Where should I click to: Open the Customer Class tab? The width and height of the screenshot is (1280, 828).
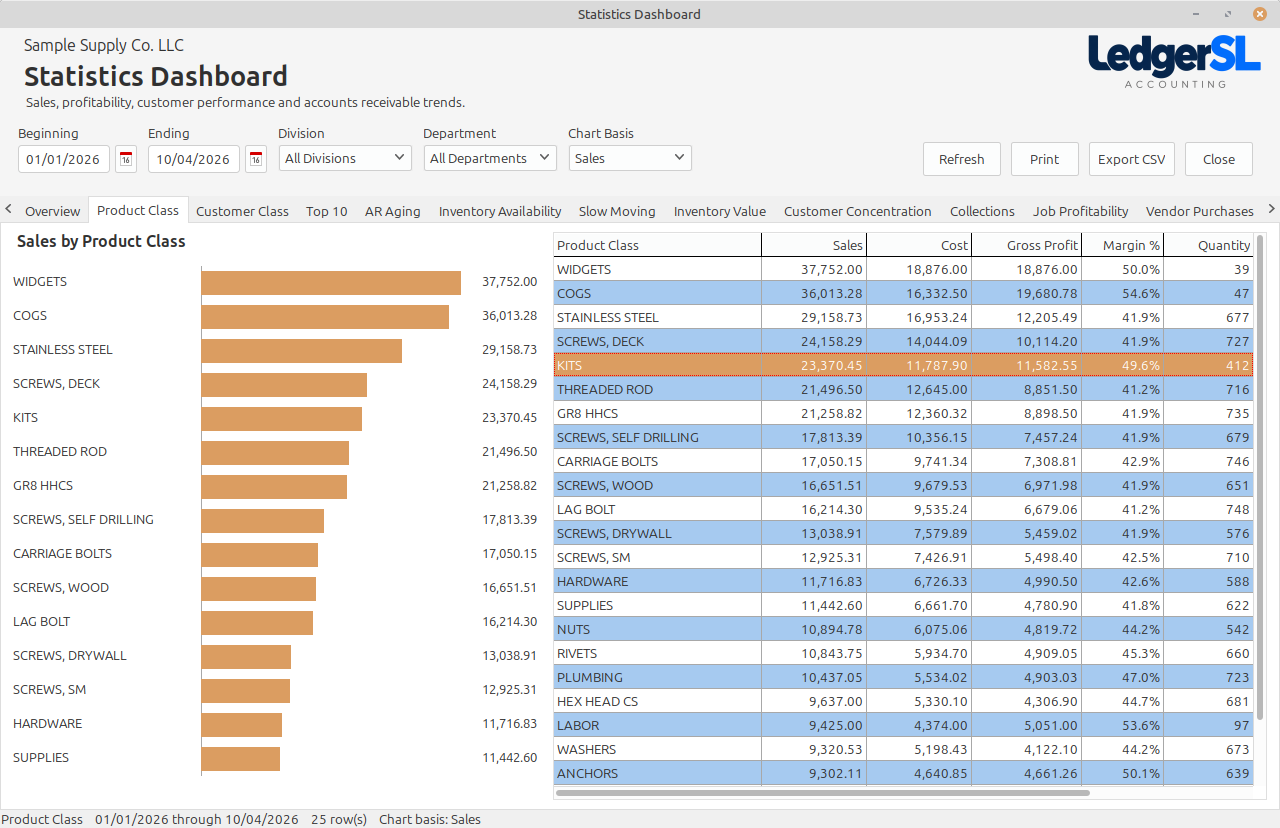pos(242,211)
